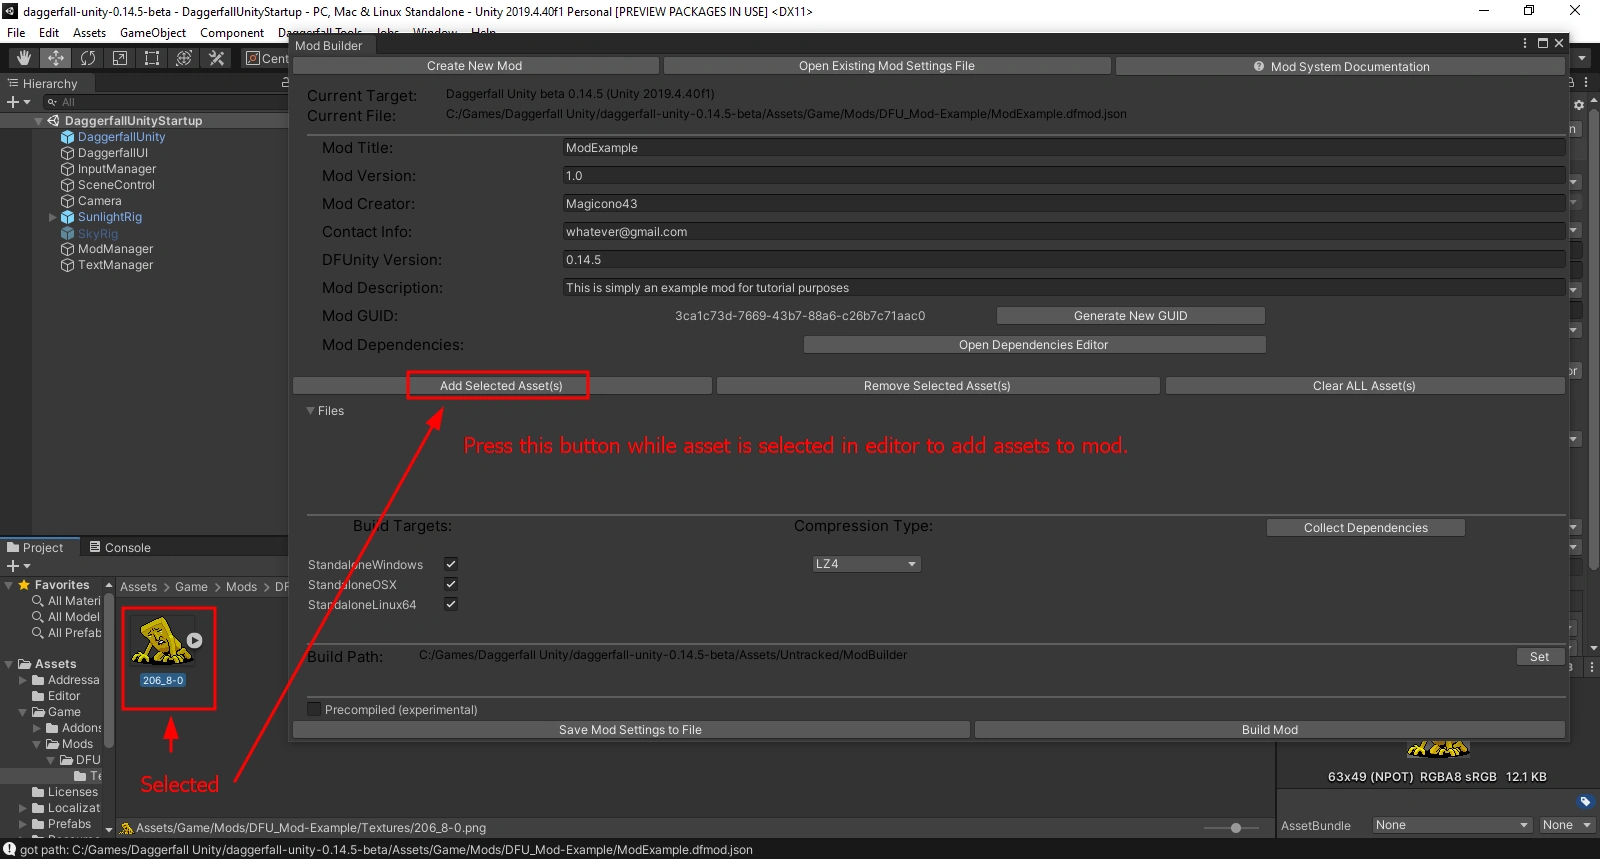
Task: Click the Favorites star icon
Action: click(24, 585)
